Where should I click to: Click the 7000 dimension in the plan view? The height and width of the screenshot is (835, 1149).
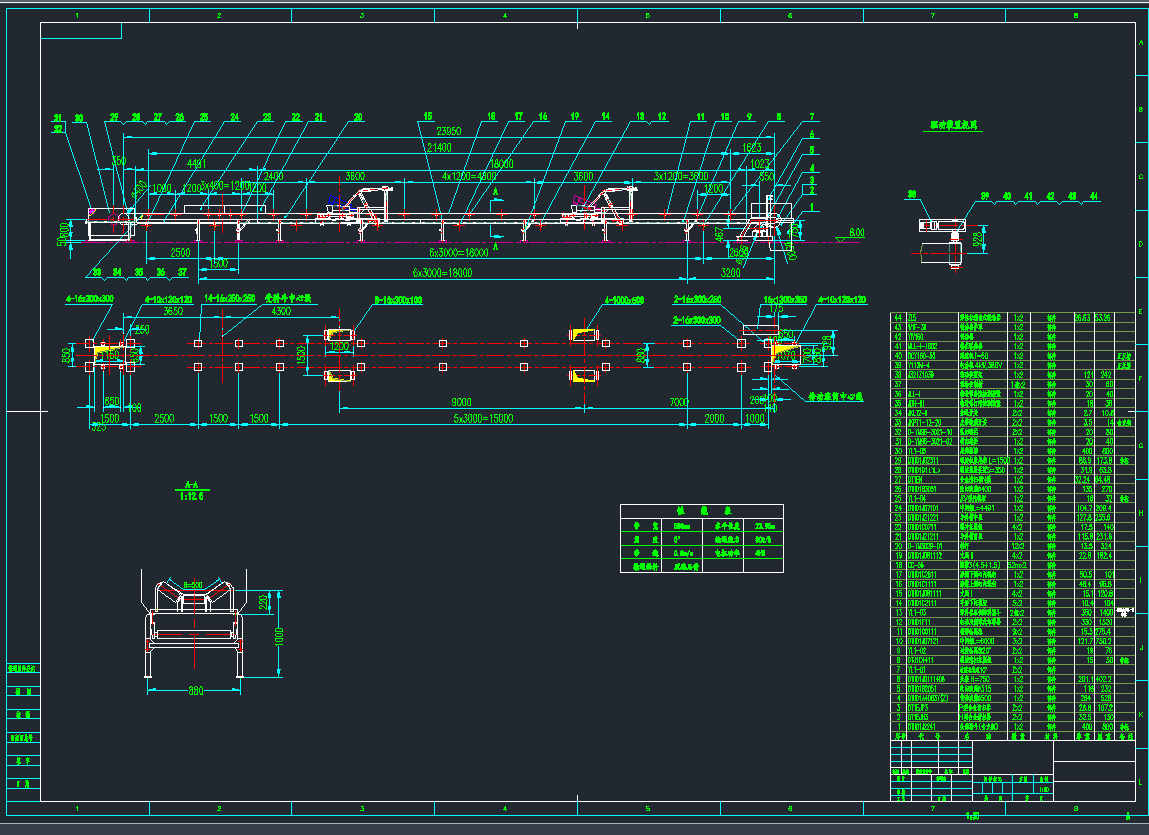(679, 402)
